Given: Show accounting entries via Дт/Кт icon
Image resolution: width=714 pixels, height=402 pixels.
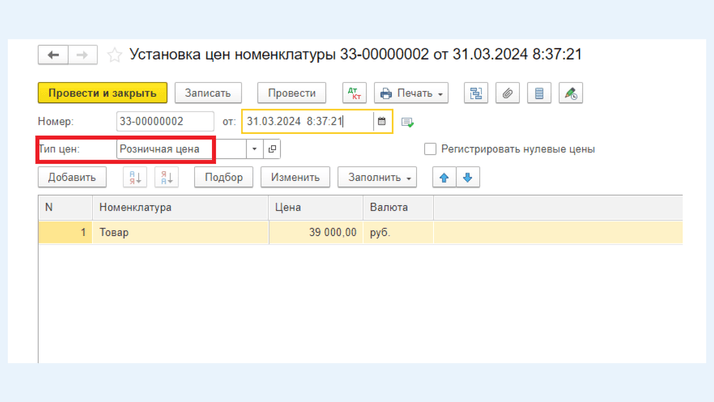Looking at the screenshot, I should 355,93.
